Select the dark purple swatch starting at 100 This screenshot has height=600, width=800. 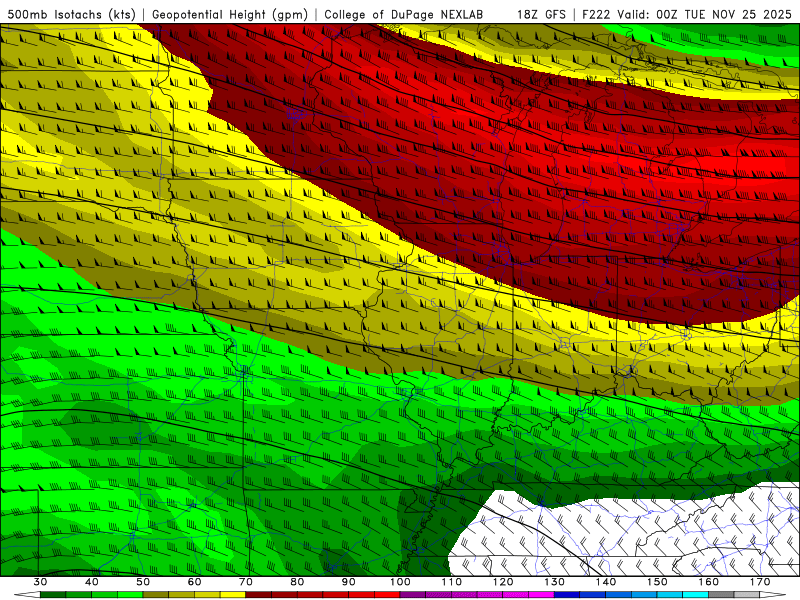[413, 595]
